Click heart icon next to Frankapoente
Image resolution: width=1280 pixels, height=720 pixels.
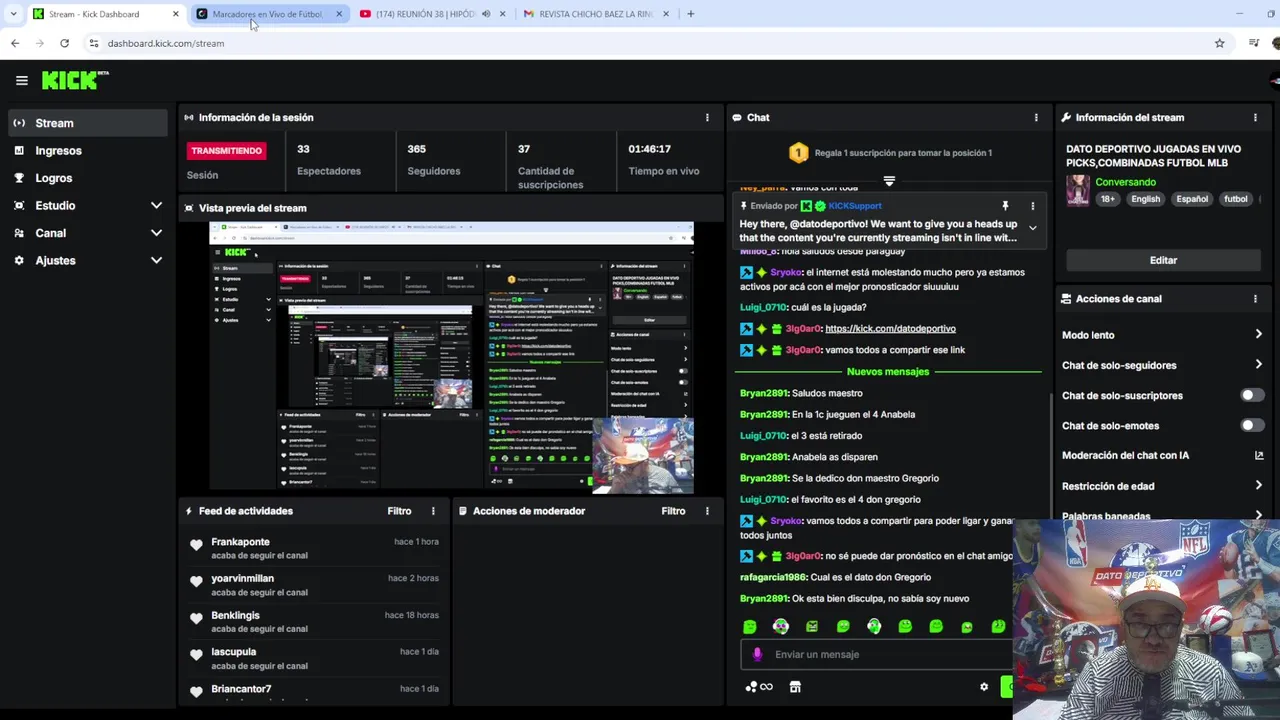(x=196, y=546)
